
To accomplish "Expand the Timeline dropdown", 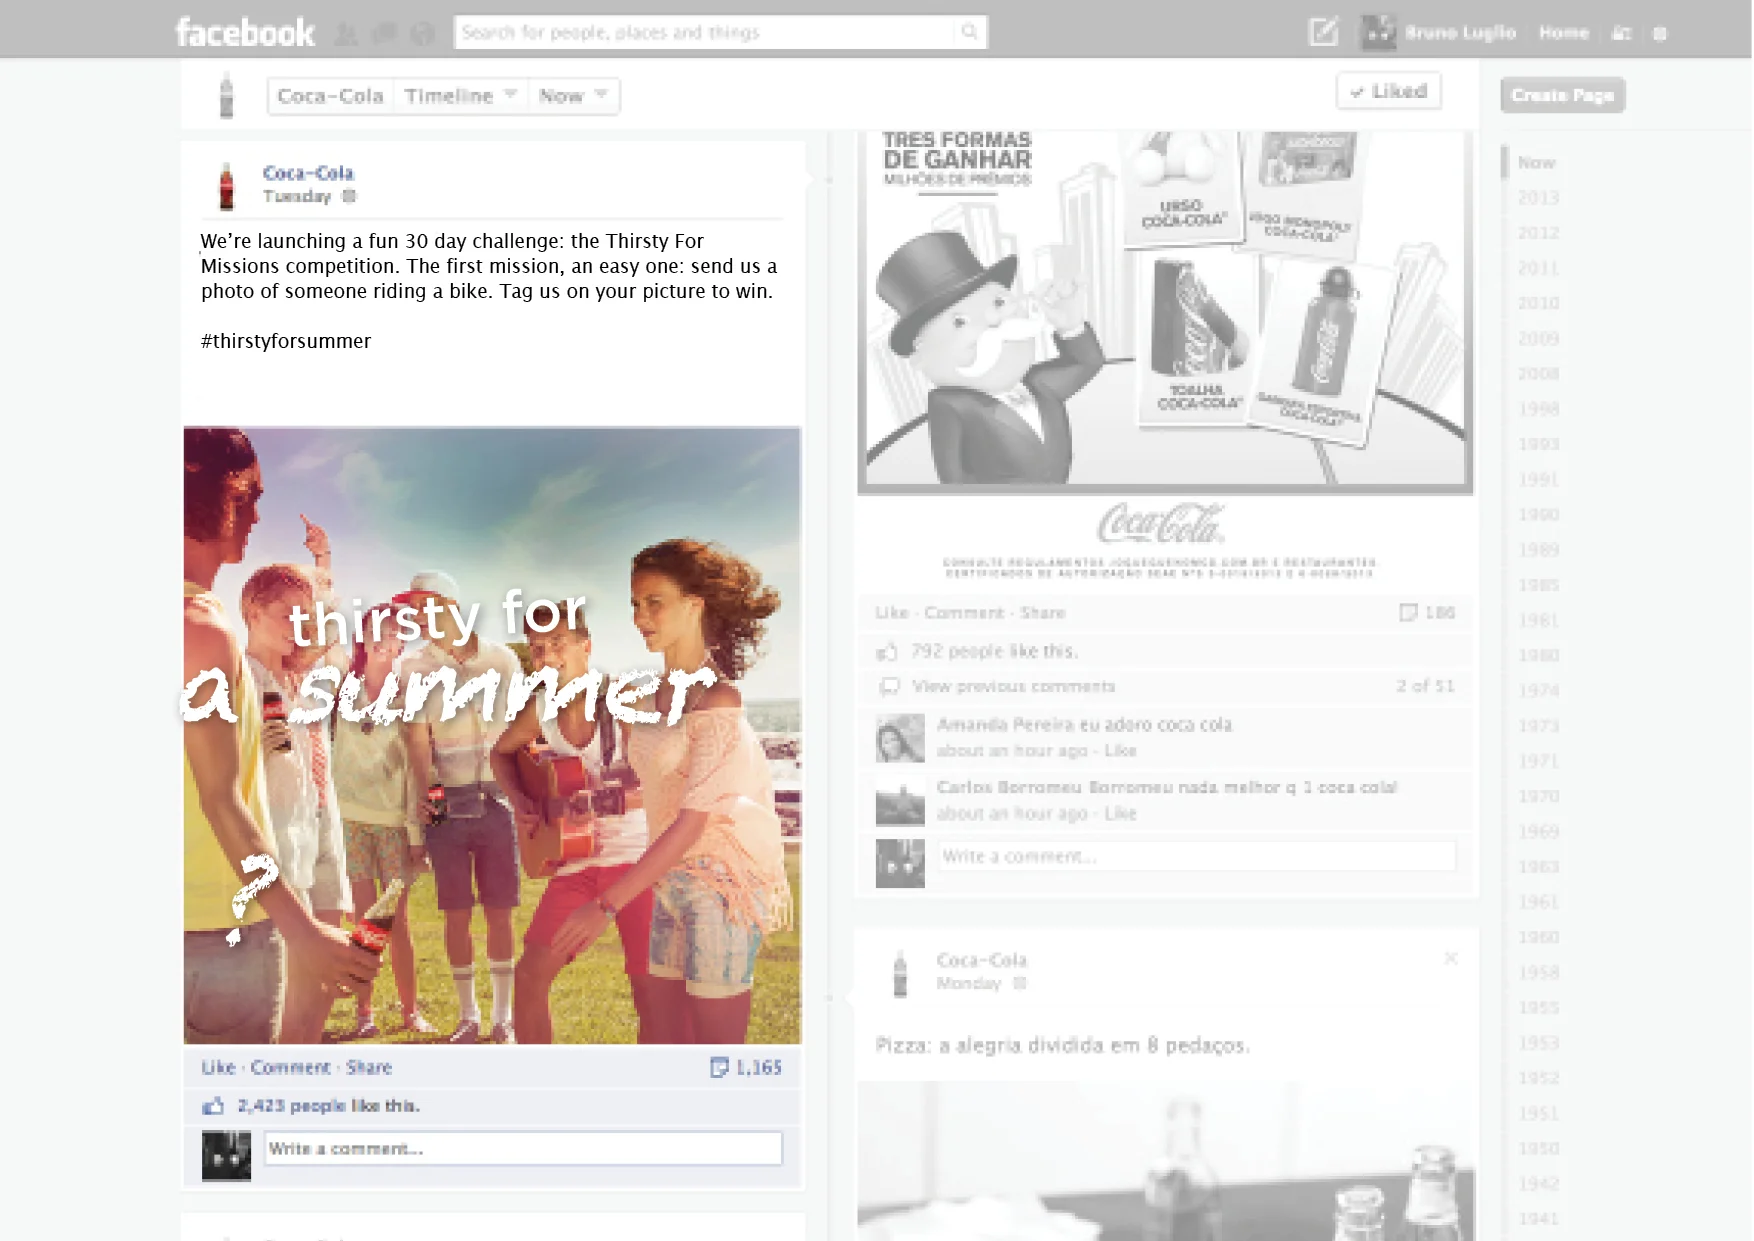I will pyautogui.click(x=461, y=96).
